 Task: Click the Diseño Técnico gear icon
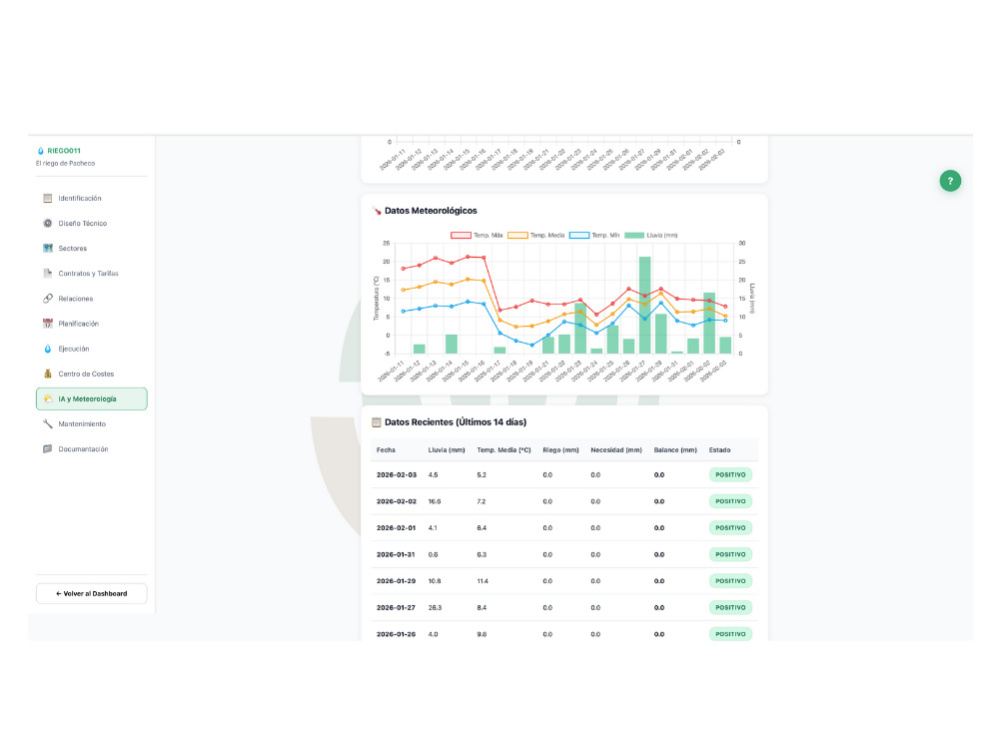click(x=48, y=223)
